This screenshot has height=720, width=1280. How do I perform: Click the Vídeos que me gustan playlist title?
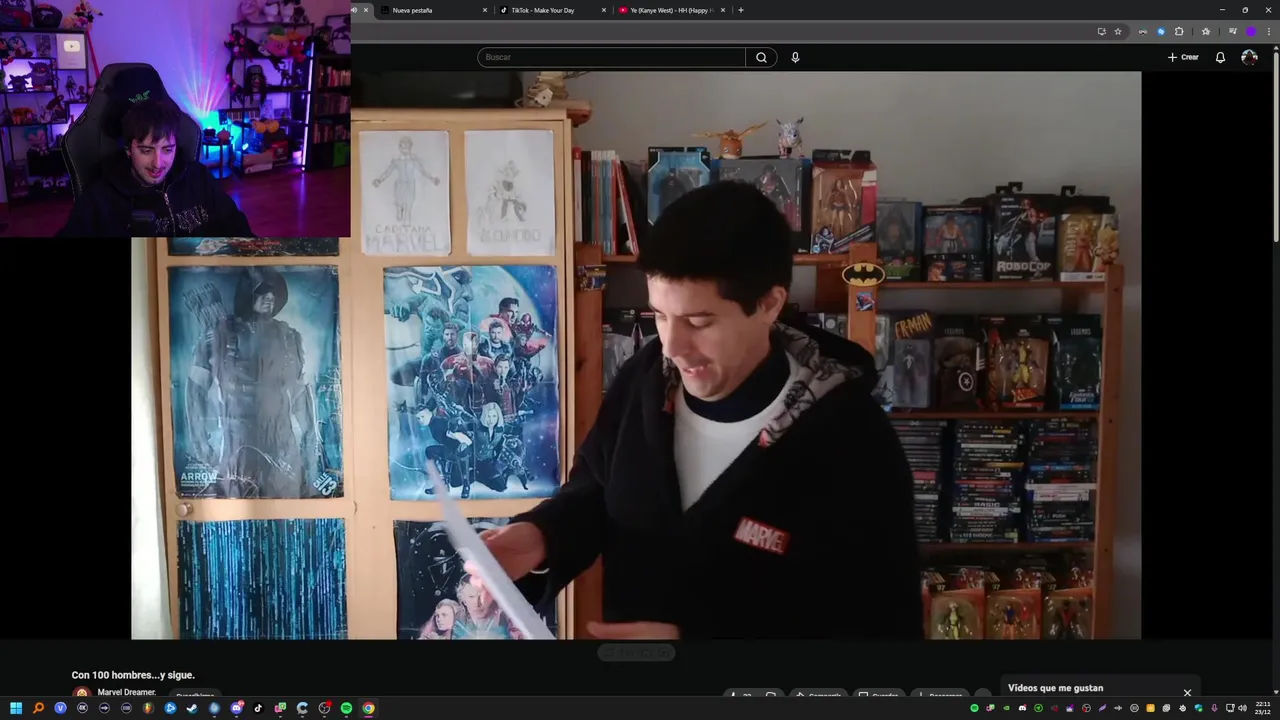1055,688
